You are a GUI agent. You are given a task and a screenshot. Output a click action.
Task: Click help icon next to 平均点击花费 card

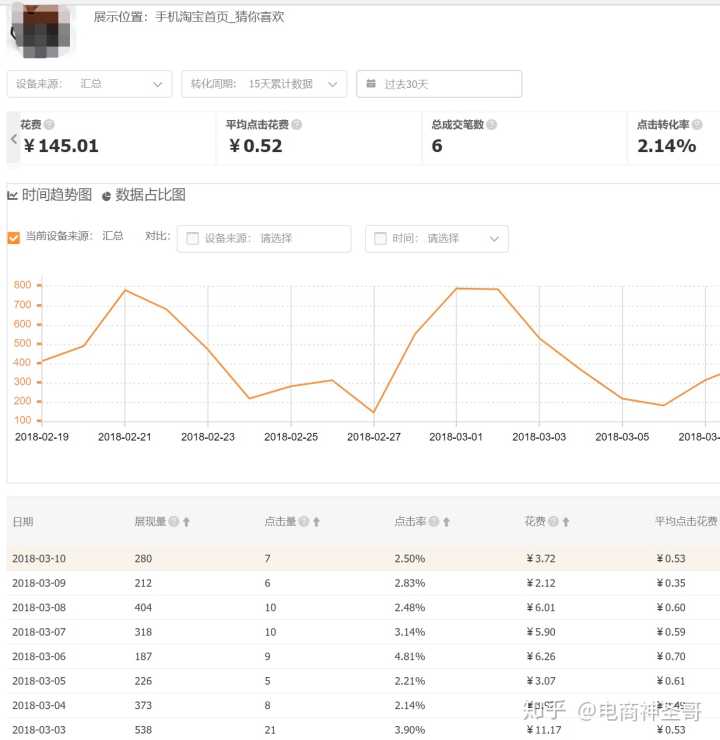coord(297,125)
